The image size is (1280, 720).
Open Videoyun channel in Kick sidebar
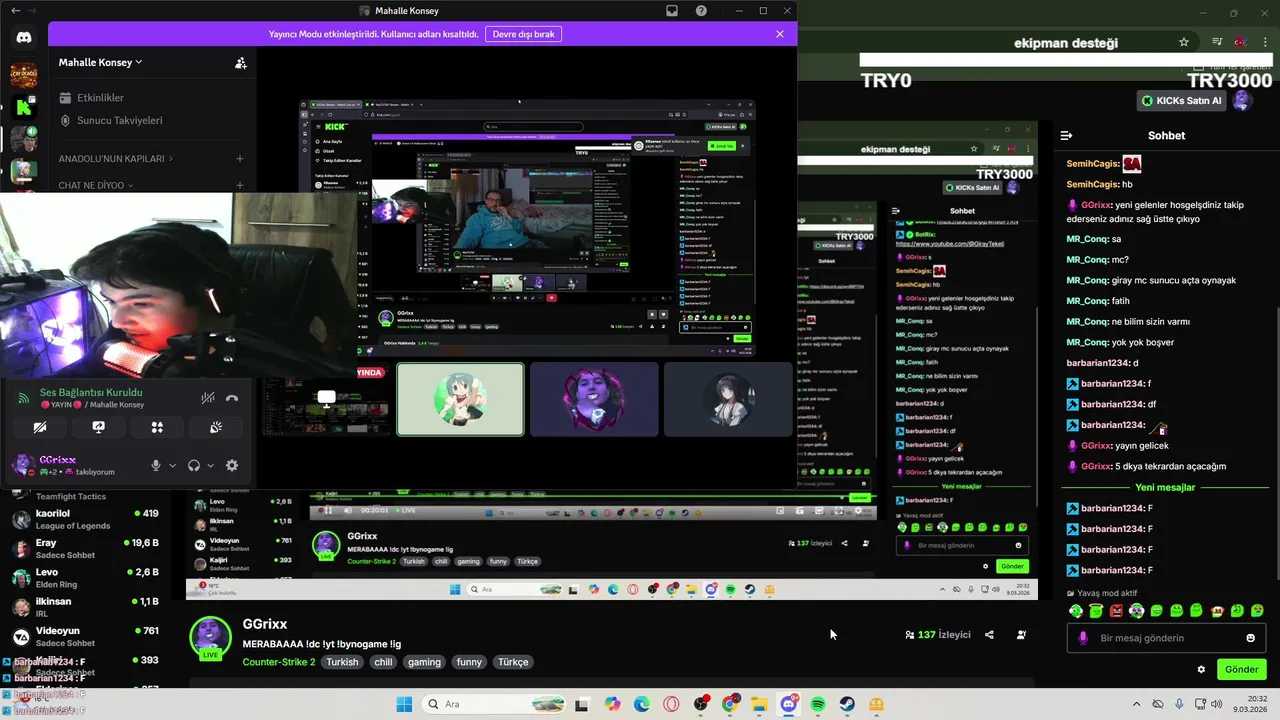pyautogui.click(x=84, y=636)
